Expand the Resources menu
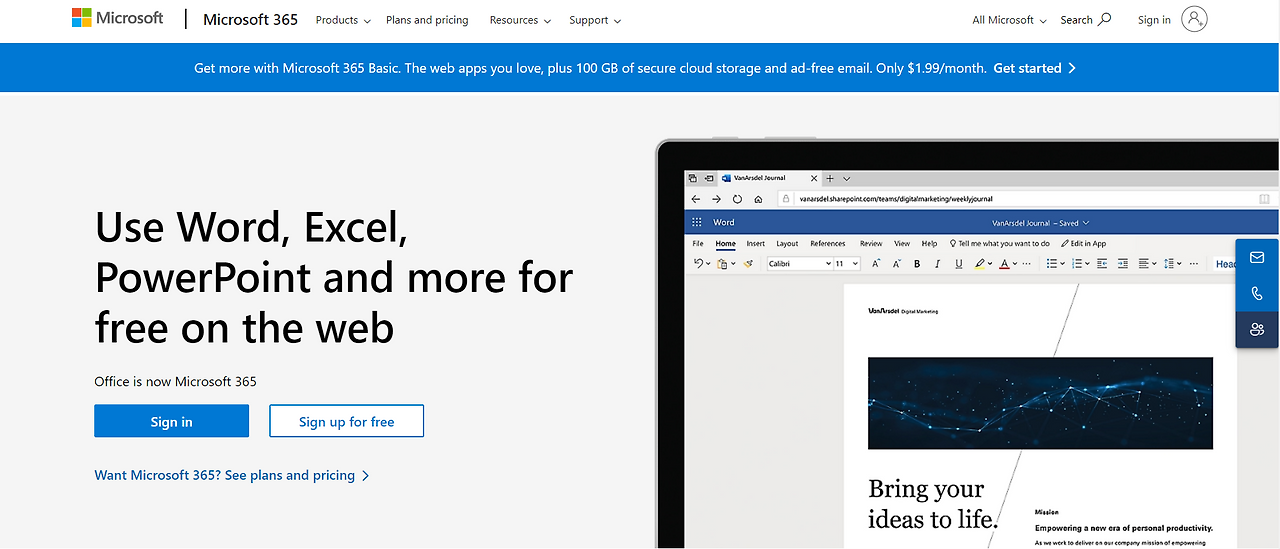The image size is (1280, 549). [521, 20]
